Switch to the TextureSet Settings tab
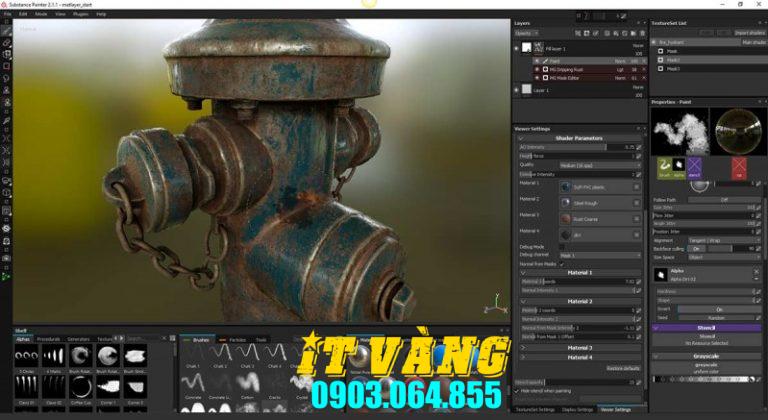This screenshot has width=768, height=420. pos(535,409)
